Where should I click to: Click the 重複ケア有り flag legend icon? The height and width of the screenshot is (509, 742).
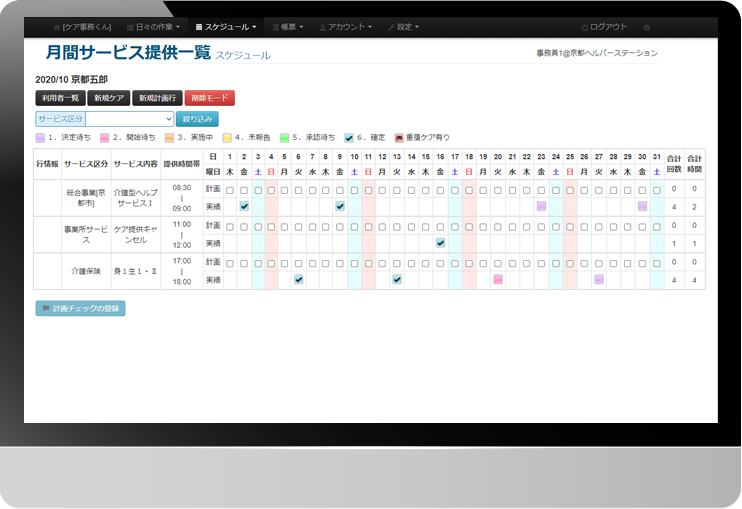point(399,138)
